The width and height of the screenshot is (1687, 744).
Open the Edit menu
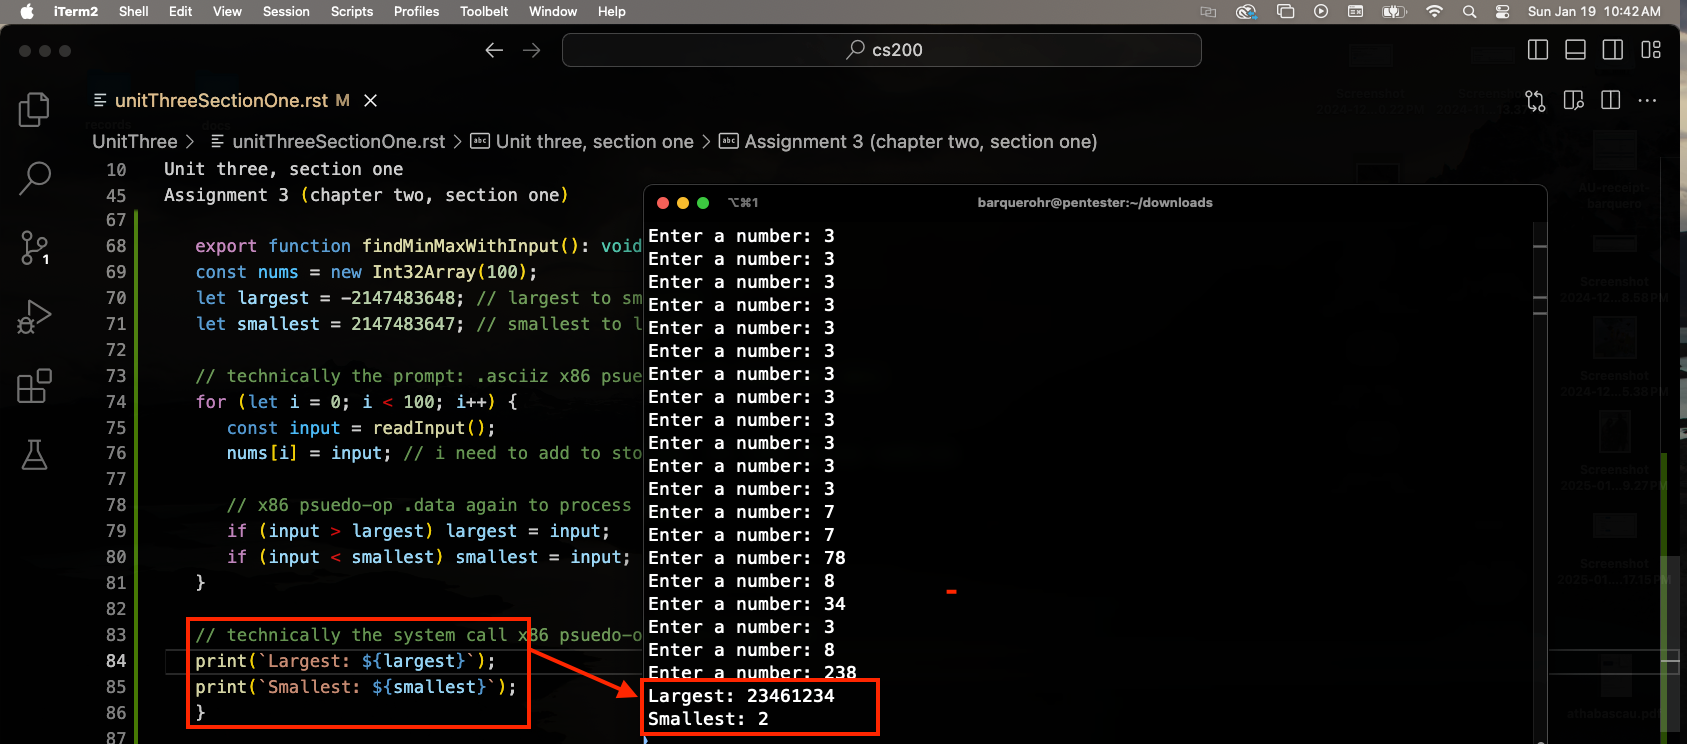pyautogui.click(x=181, y=12)
